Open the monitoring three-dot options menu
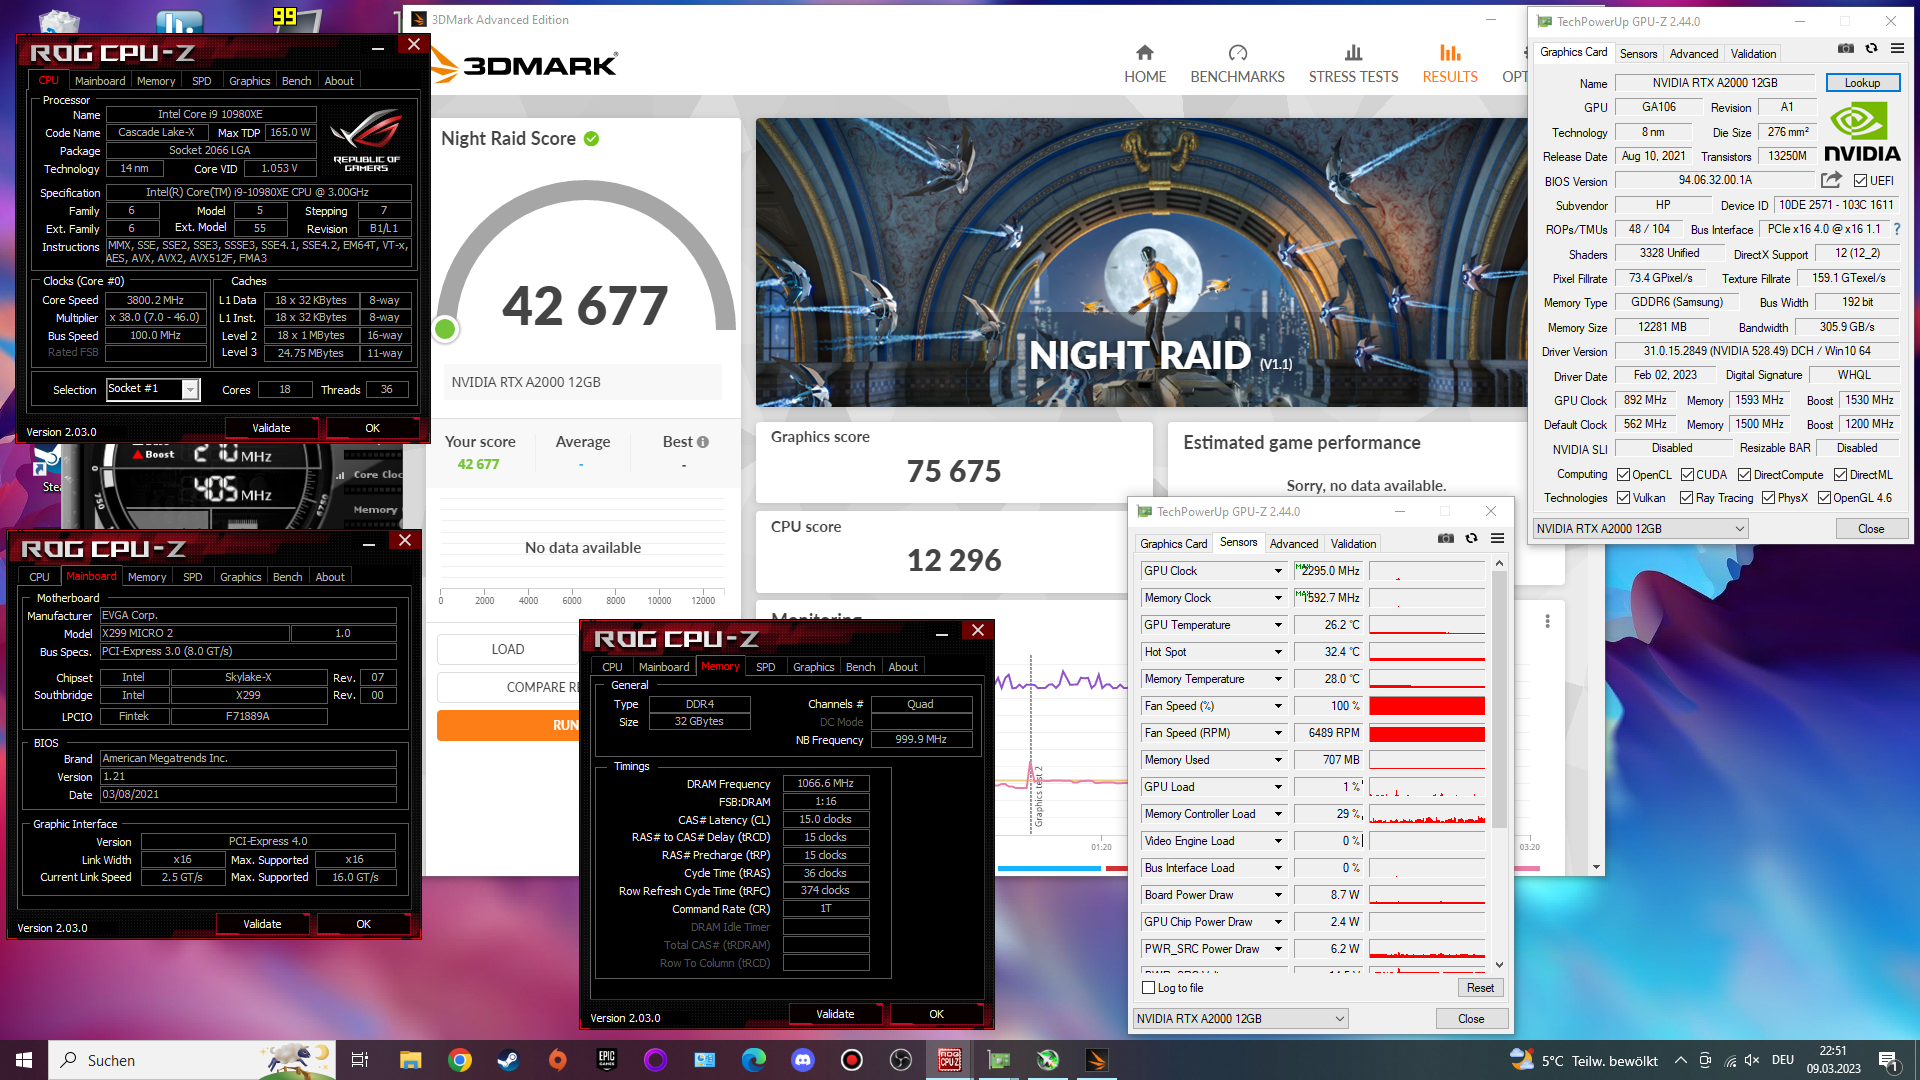Screen dimensions: 1920x1080 point(1547,621)
